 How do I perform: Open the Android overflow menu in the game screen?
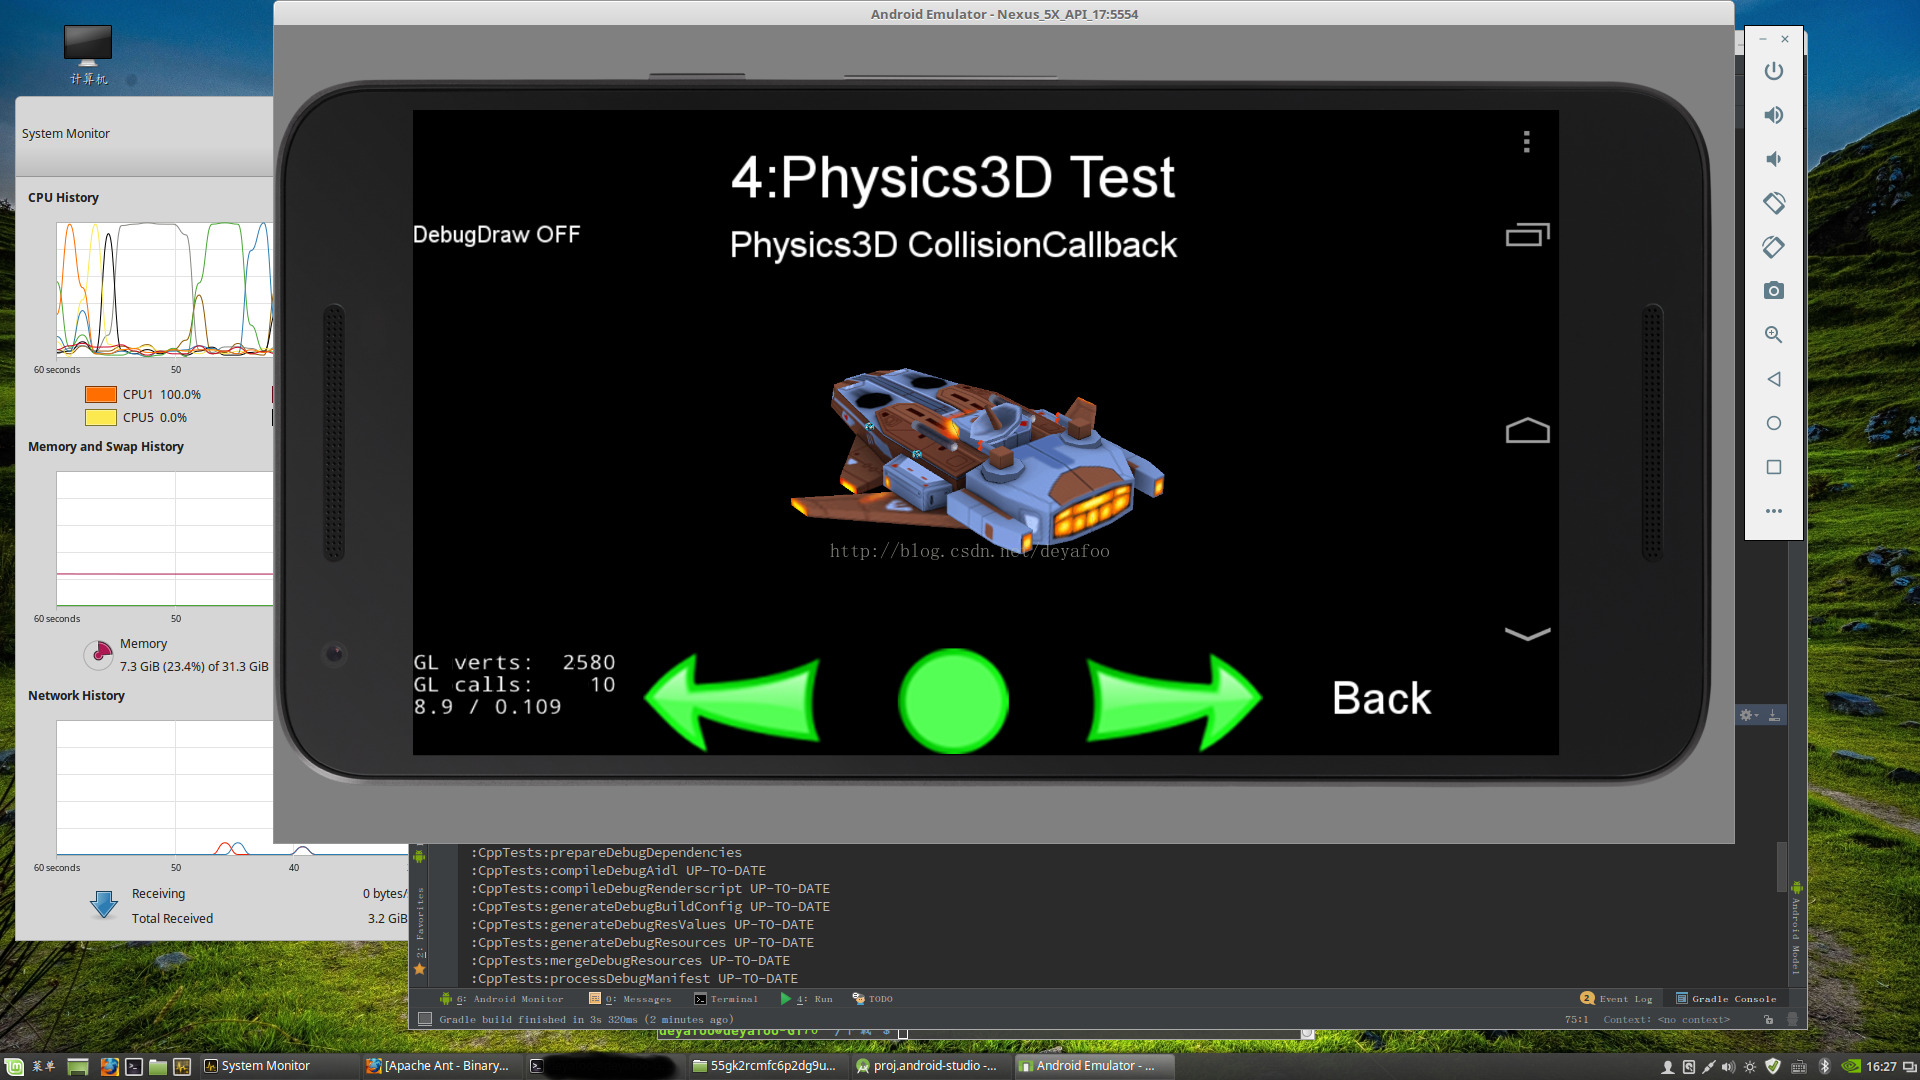pos(1526,142)
